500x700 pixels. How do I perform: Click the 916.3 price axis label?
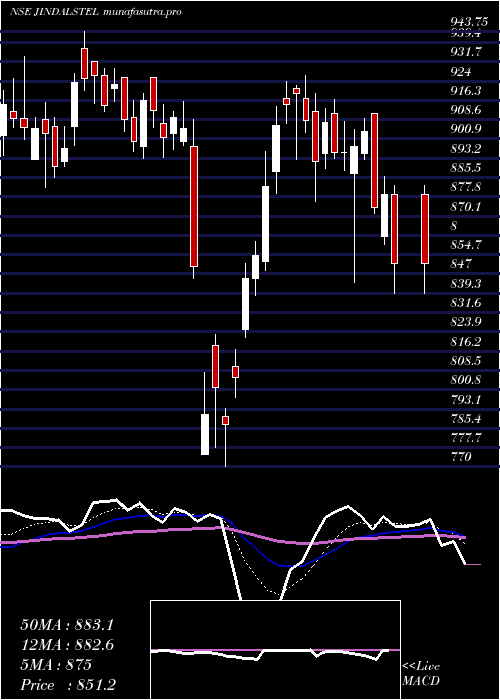467,91
